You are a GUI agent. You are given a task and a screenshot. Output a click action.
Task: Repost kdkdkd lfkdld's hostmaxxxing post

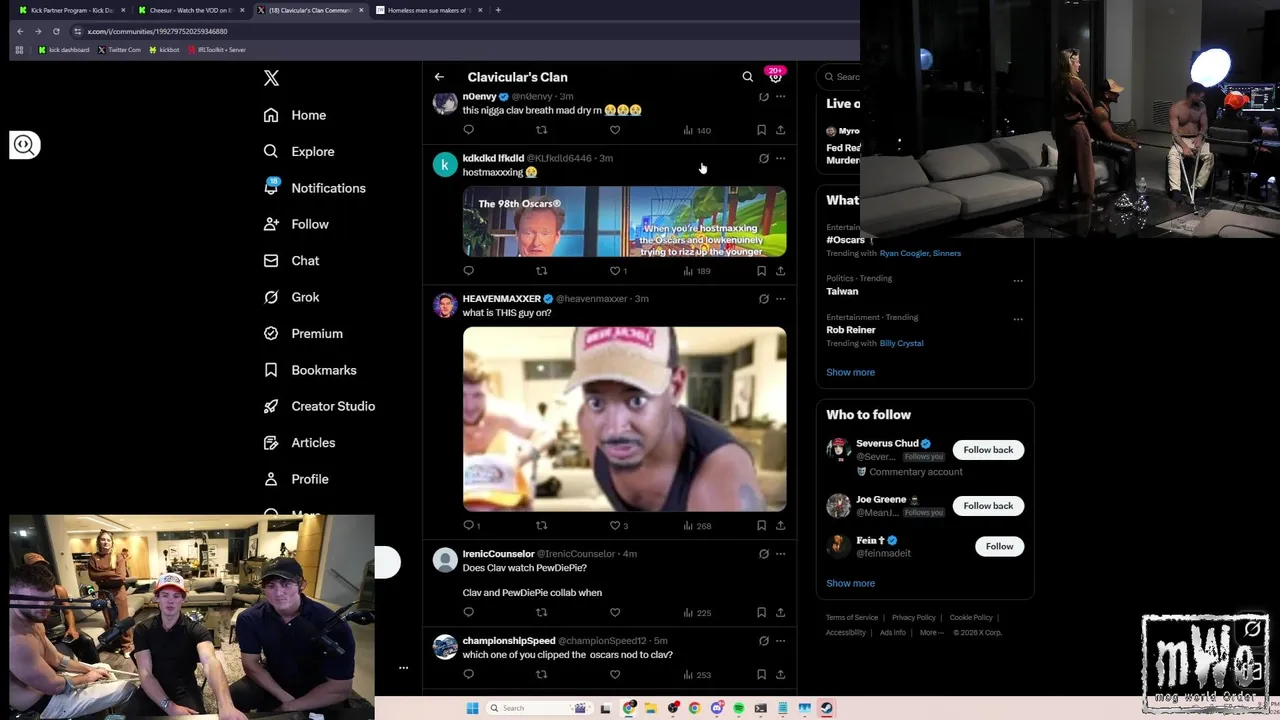pos(541,271)
